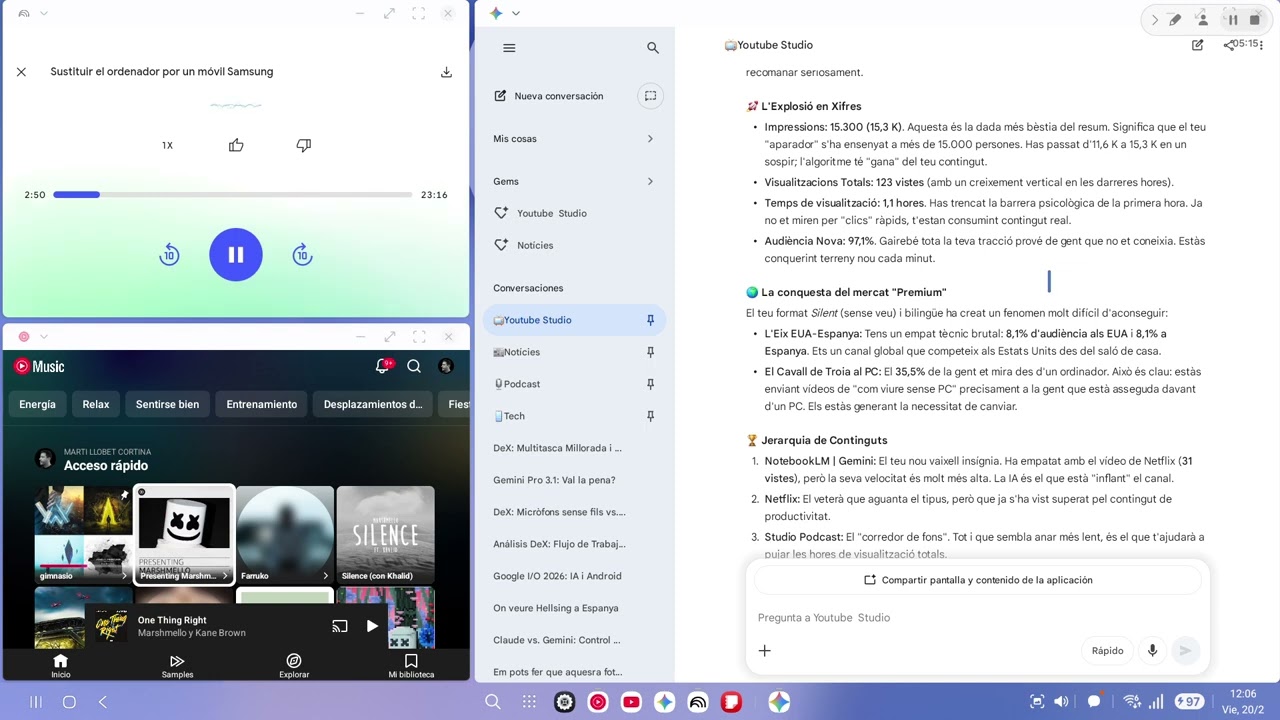Open YouTube Music notifications bell
This screenshot has width=1280, height=720.
pos(382,366)
